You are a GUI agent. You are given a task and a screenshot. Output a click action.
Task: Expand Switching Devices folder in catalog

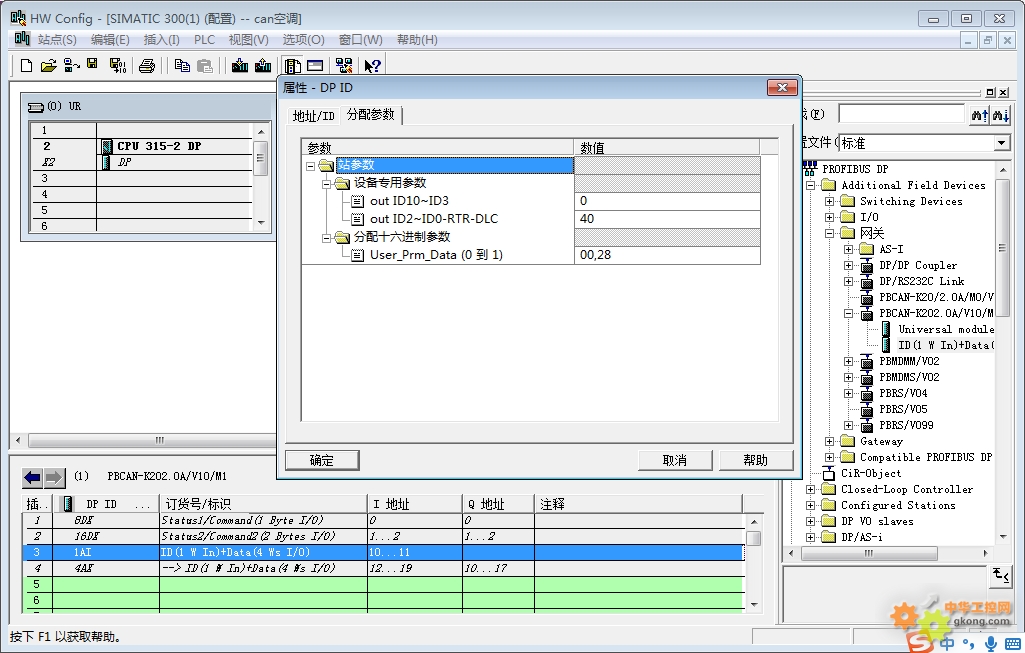(830, 201)
